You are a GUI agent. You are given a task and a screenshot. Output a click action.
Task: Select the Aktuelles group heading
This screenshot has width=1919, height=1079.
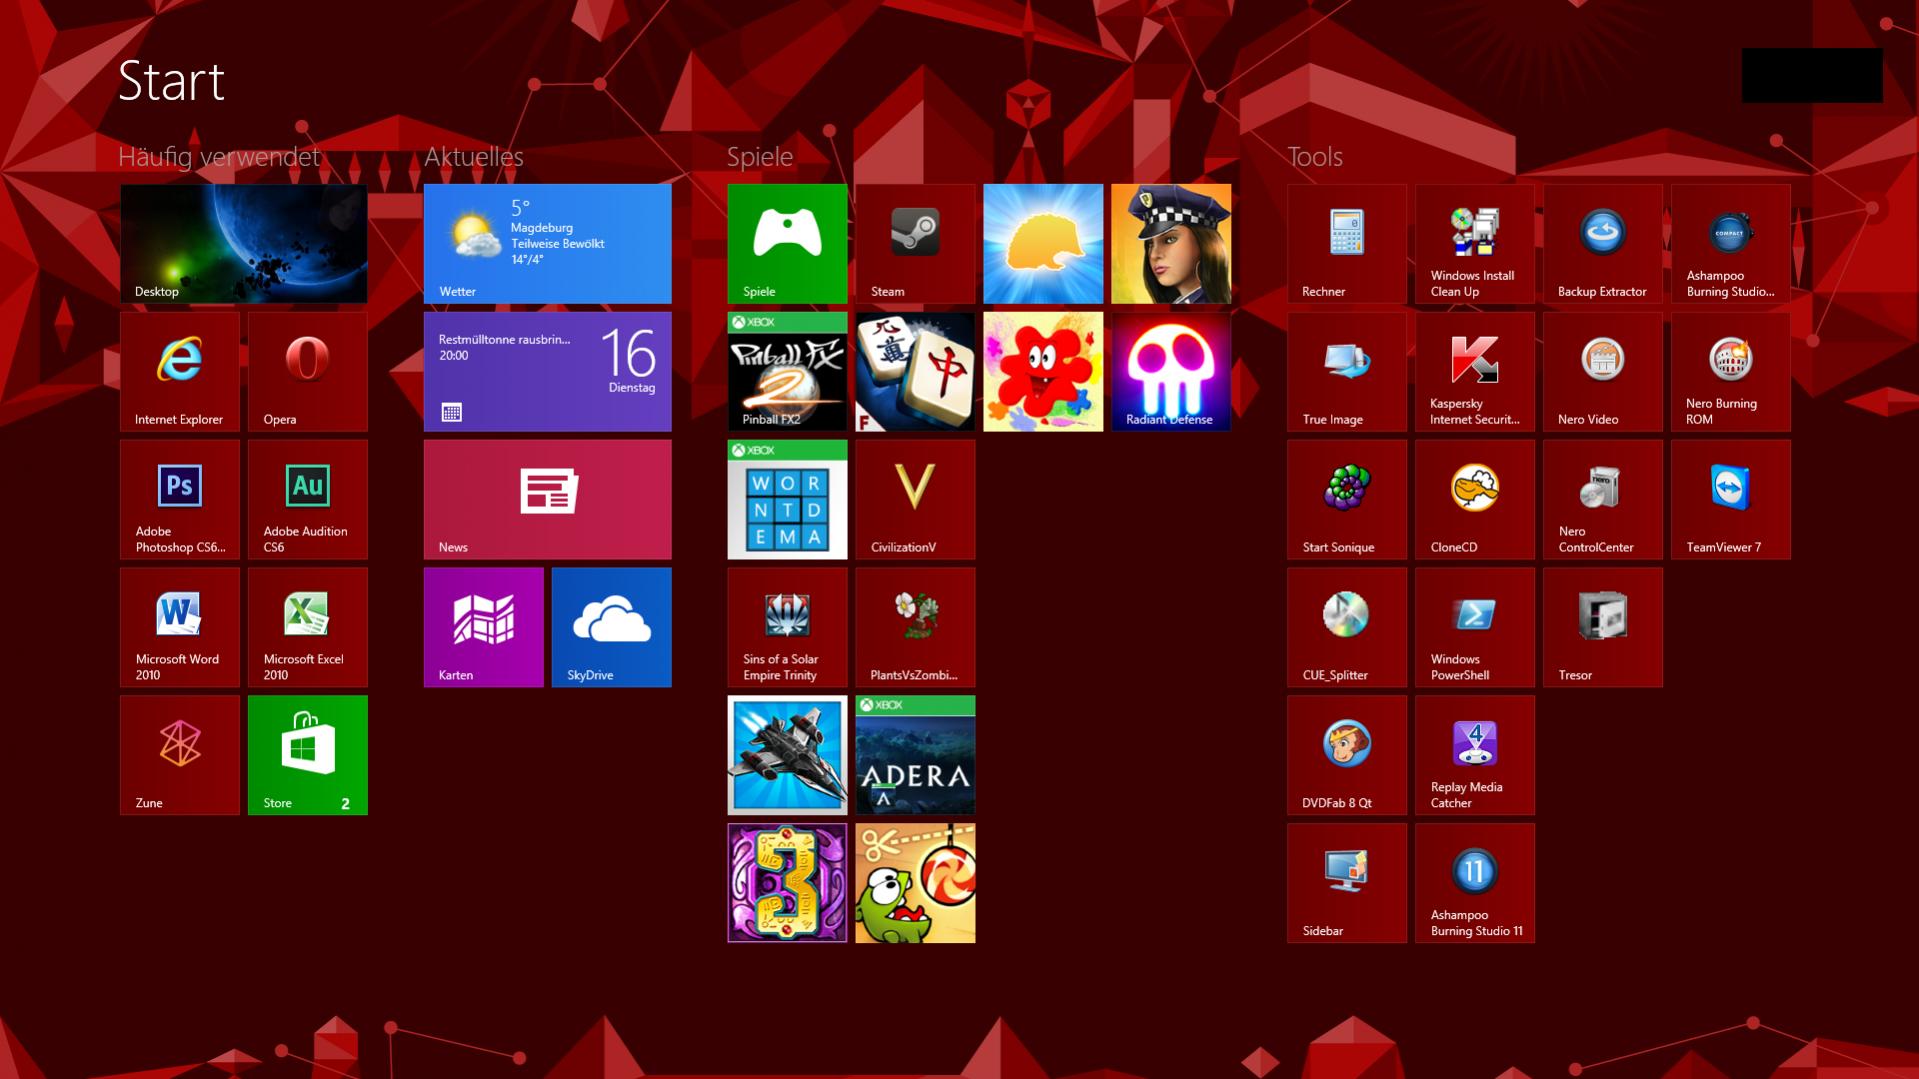click(x=474, y=157)
